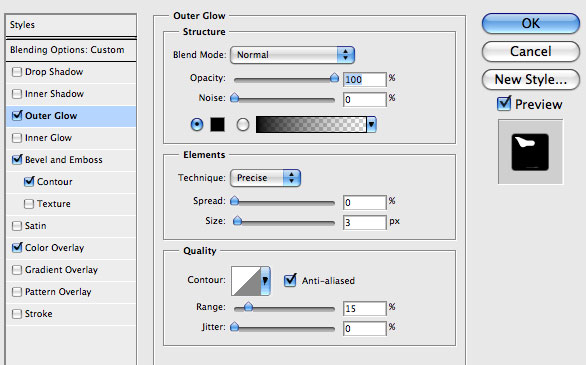Open the Texture settings row
This screenshot has width=586, height=365.
pos(71,204)
